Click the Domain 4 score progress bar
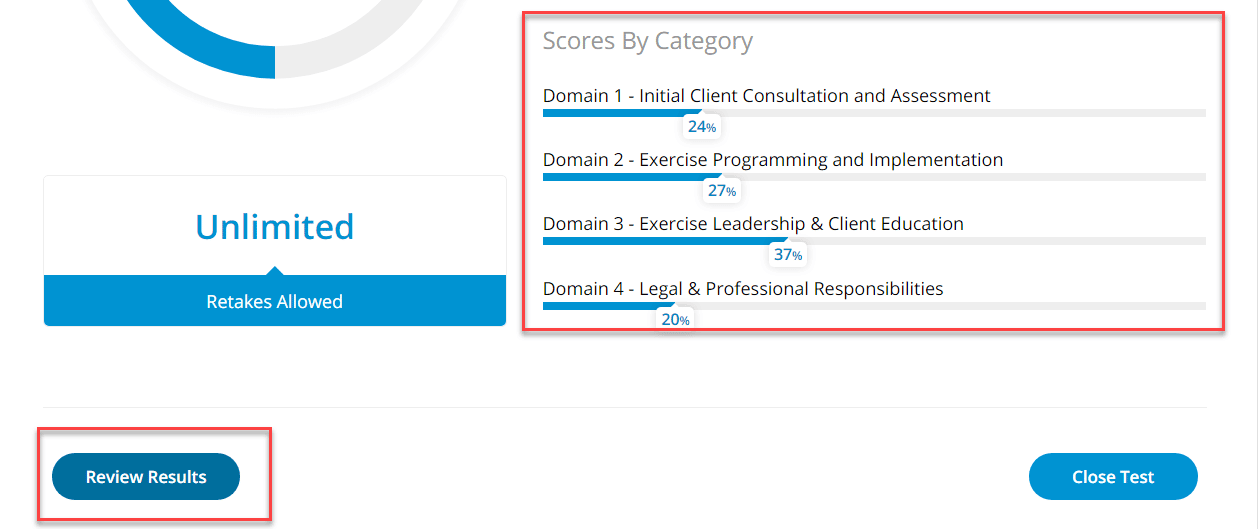The width and height of the screenshot is (1258, 529). 873,305
